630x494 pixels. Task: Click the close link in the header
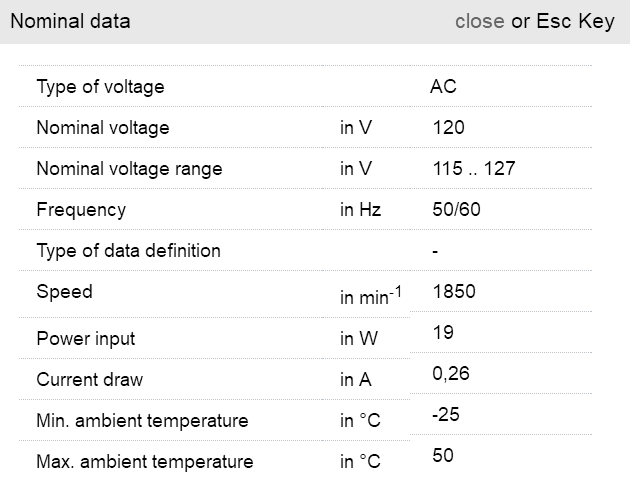click(479, 21)
